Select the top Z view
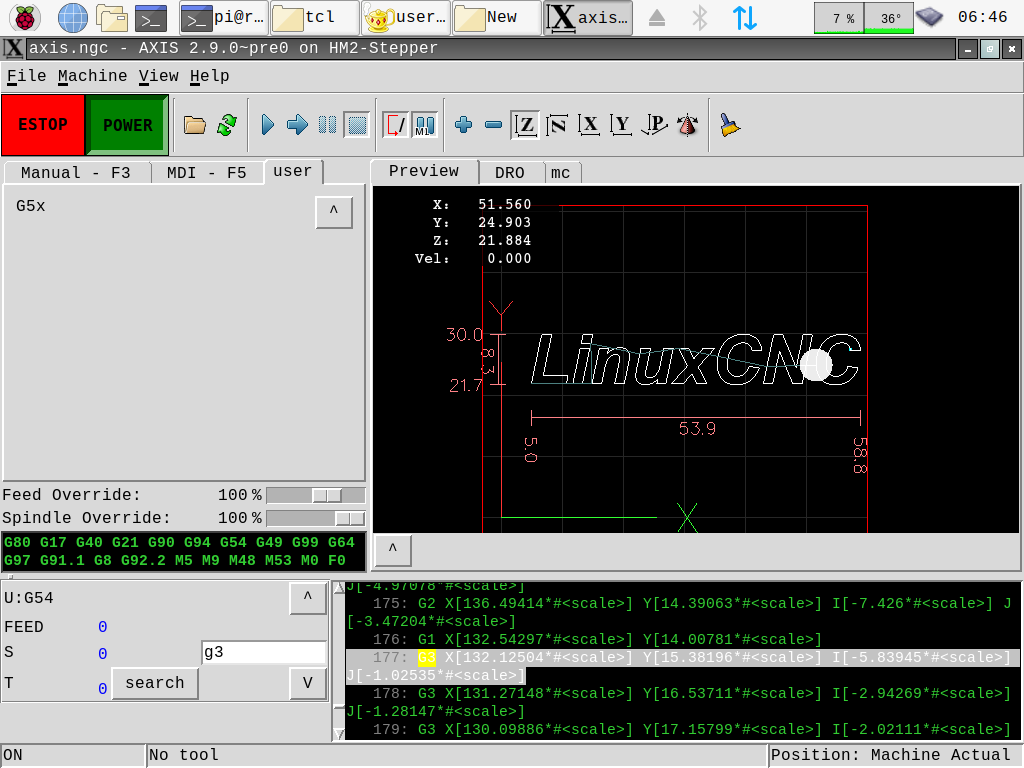This screenshot has width=1024, height=768. 525,125
